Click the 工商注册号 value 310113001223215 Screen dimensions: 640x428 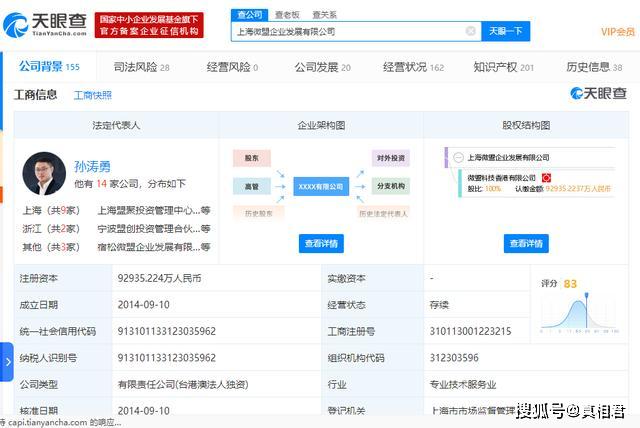(470, 331)
